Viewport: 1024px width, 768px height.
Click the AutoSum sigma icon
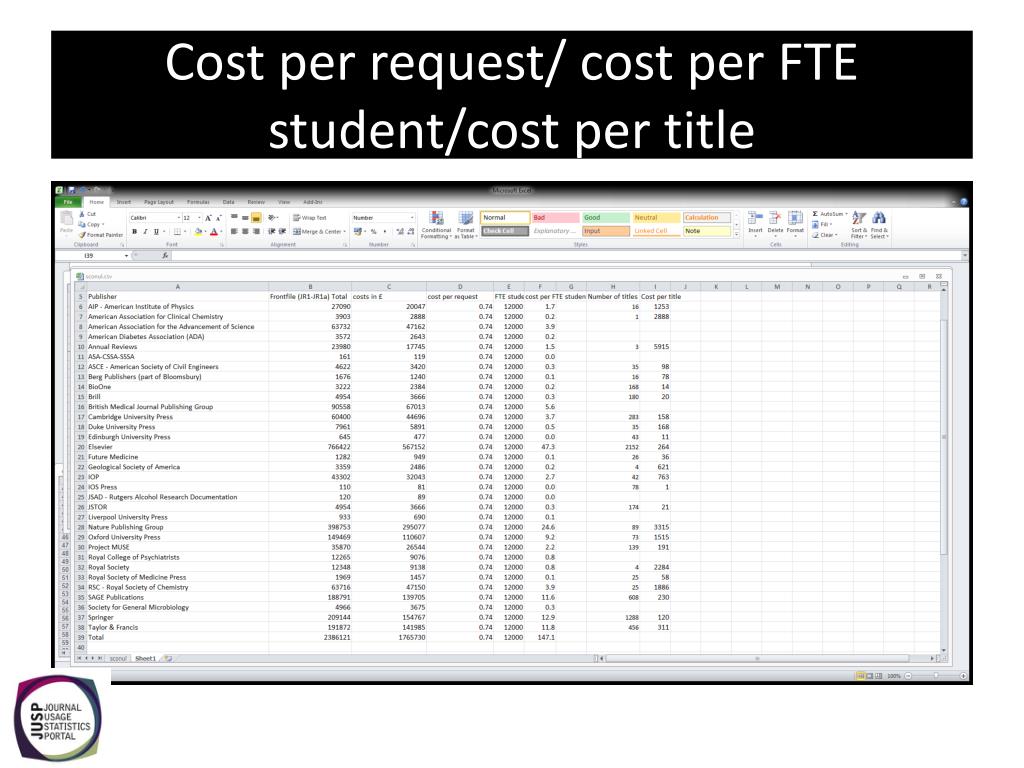(815, 214)
